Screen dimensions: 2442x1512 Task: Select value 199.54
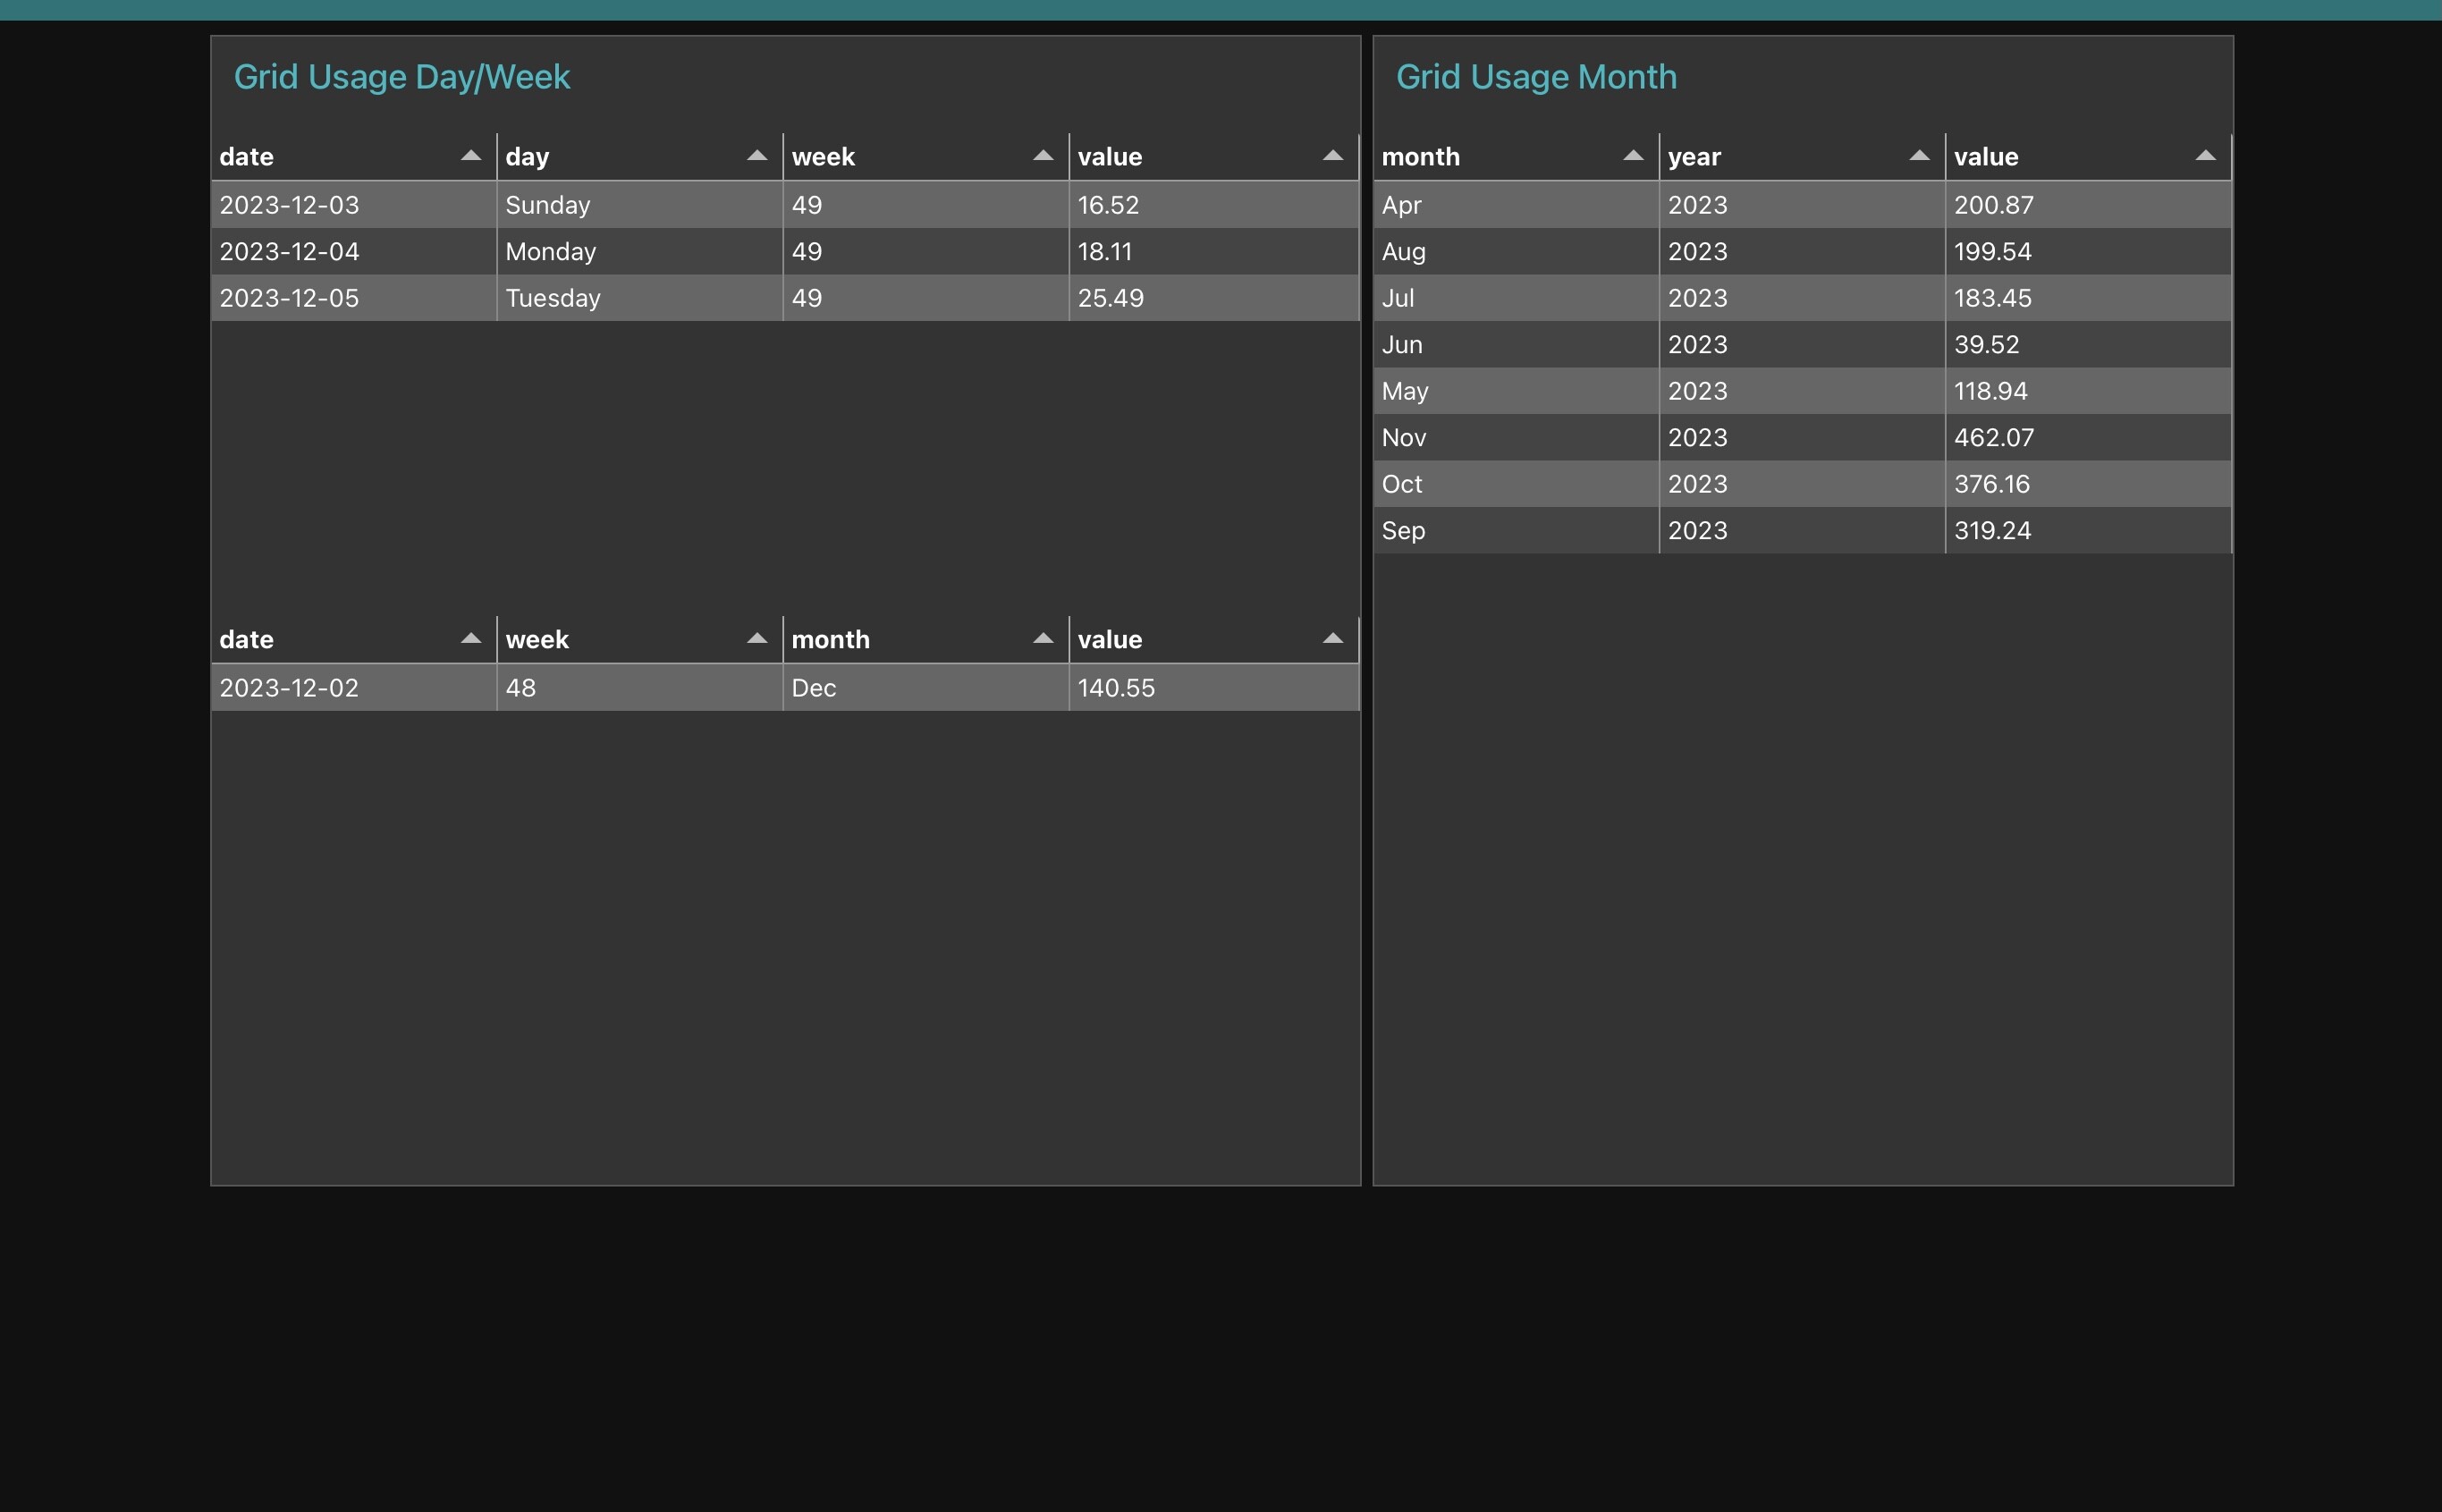click(x=2088, y=251)
